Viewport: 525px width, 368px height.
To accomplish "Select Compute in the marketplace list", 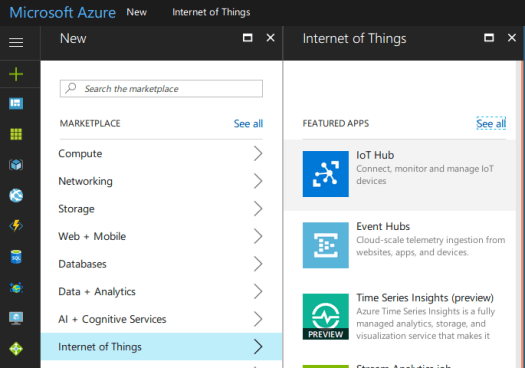I will (x=80, y=153).
